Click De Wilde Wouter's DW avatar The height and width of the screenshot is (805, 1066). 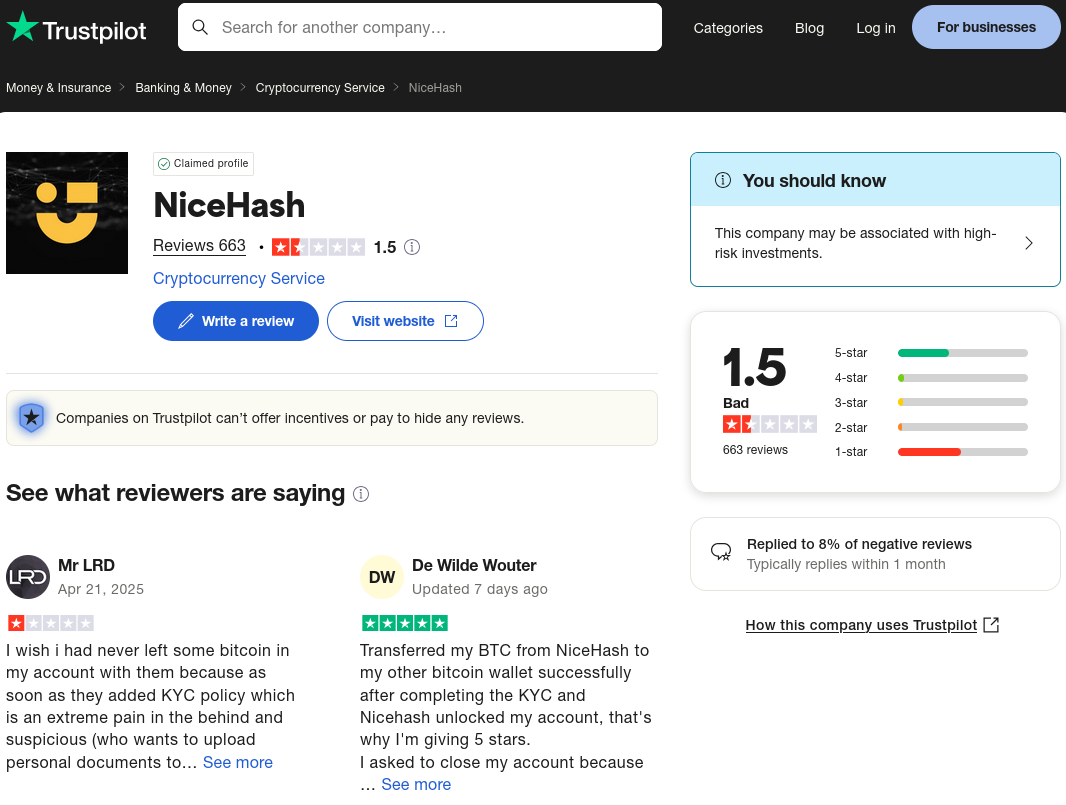pos(381,577)
